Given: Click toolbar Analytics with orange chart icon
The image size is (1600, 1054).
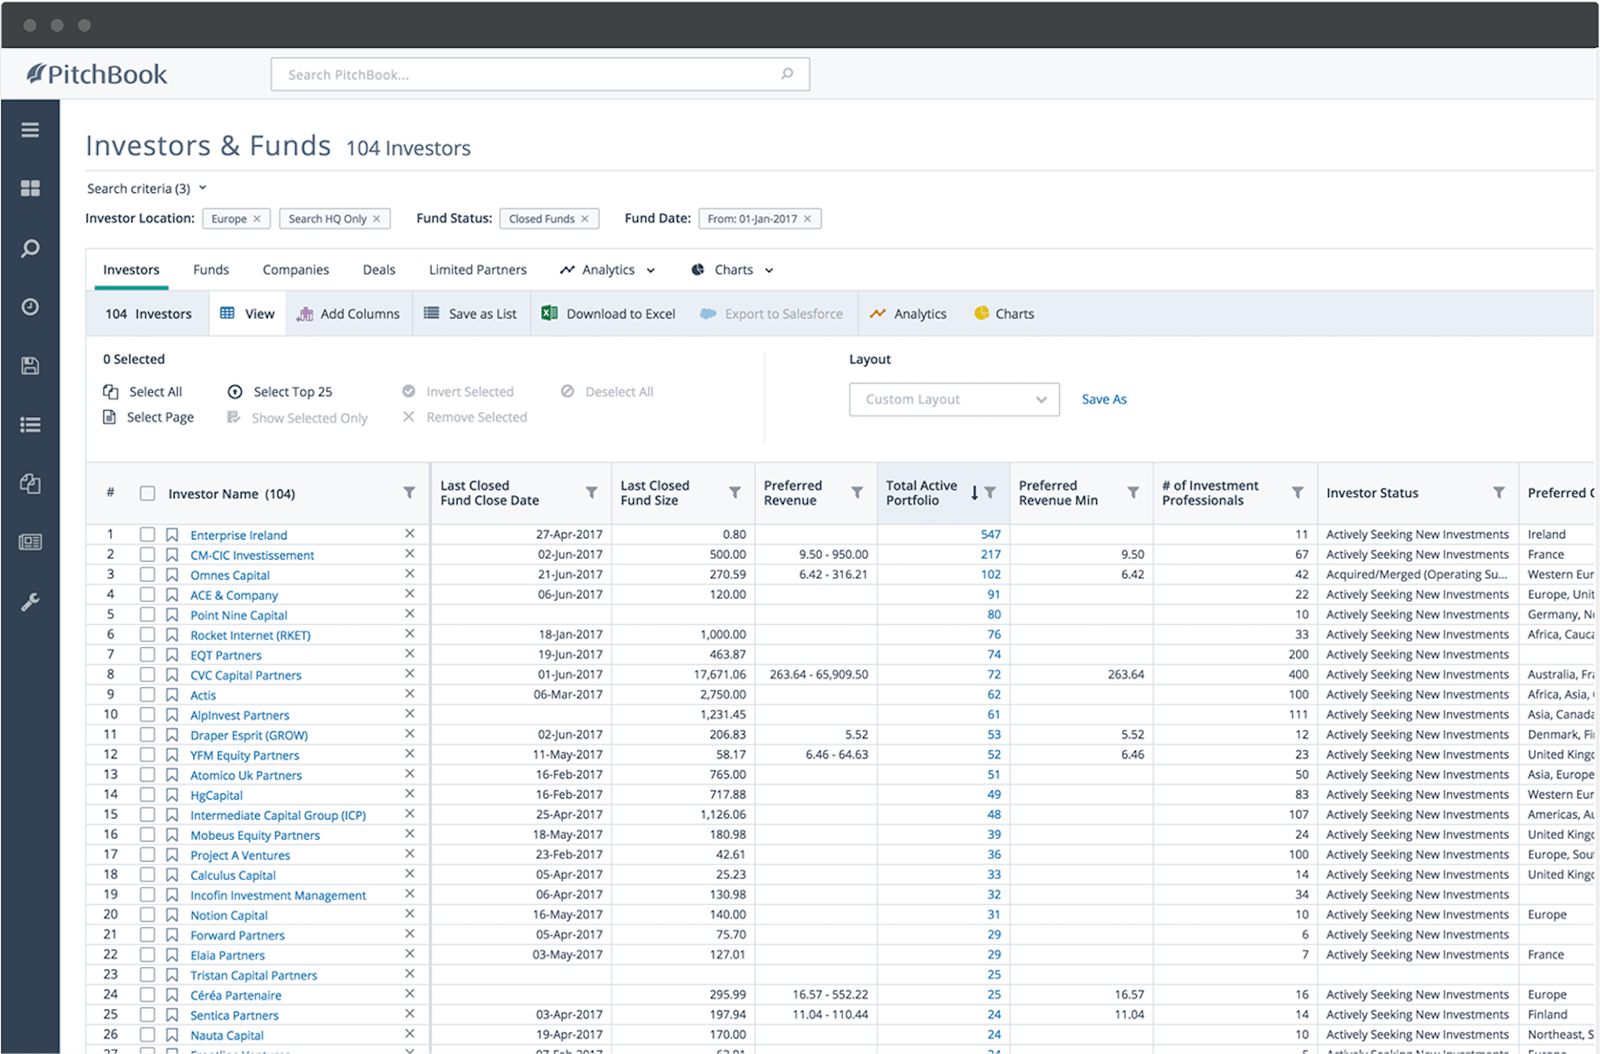Looking at the screenshot, I should (x=908, y=314).
